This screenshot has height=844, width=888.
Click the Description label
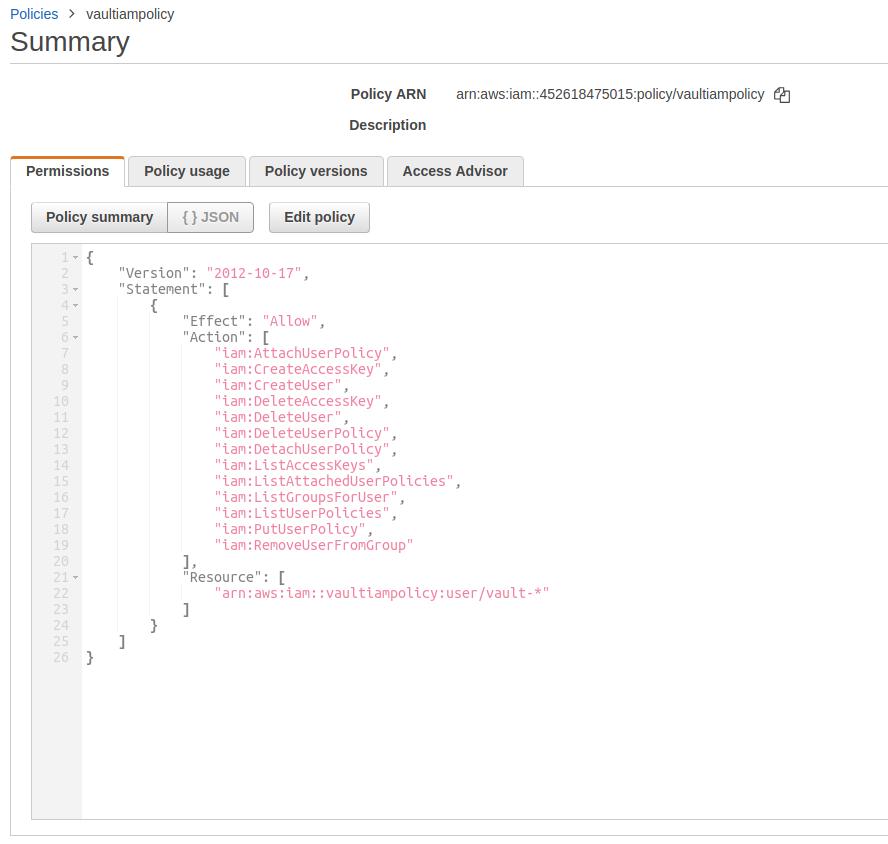pos(387,125)
